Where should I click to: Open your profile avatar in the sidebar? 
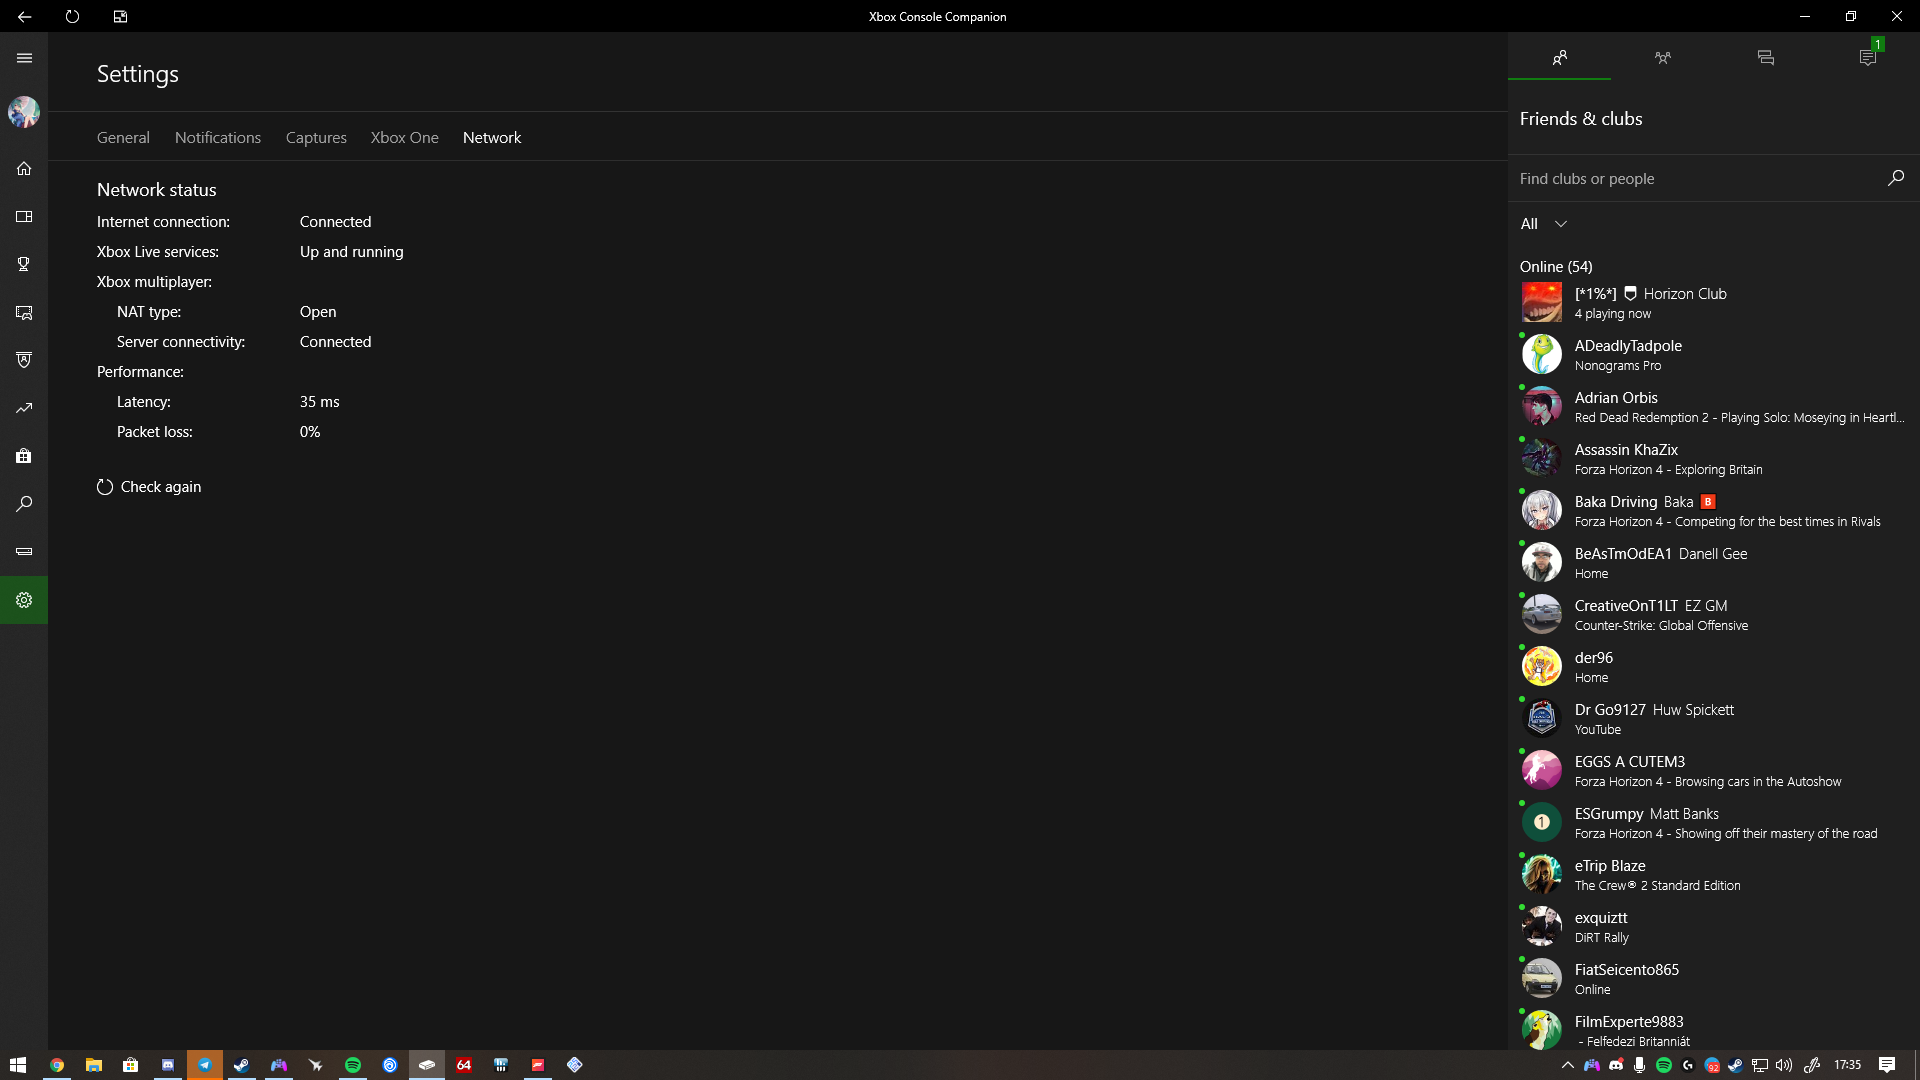tap(24, 112)
